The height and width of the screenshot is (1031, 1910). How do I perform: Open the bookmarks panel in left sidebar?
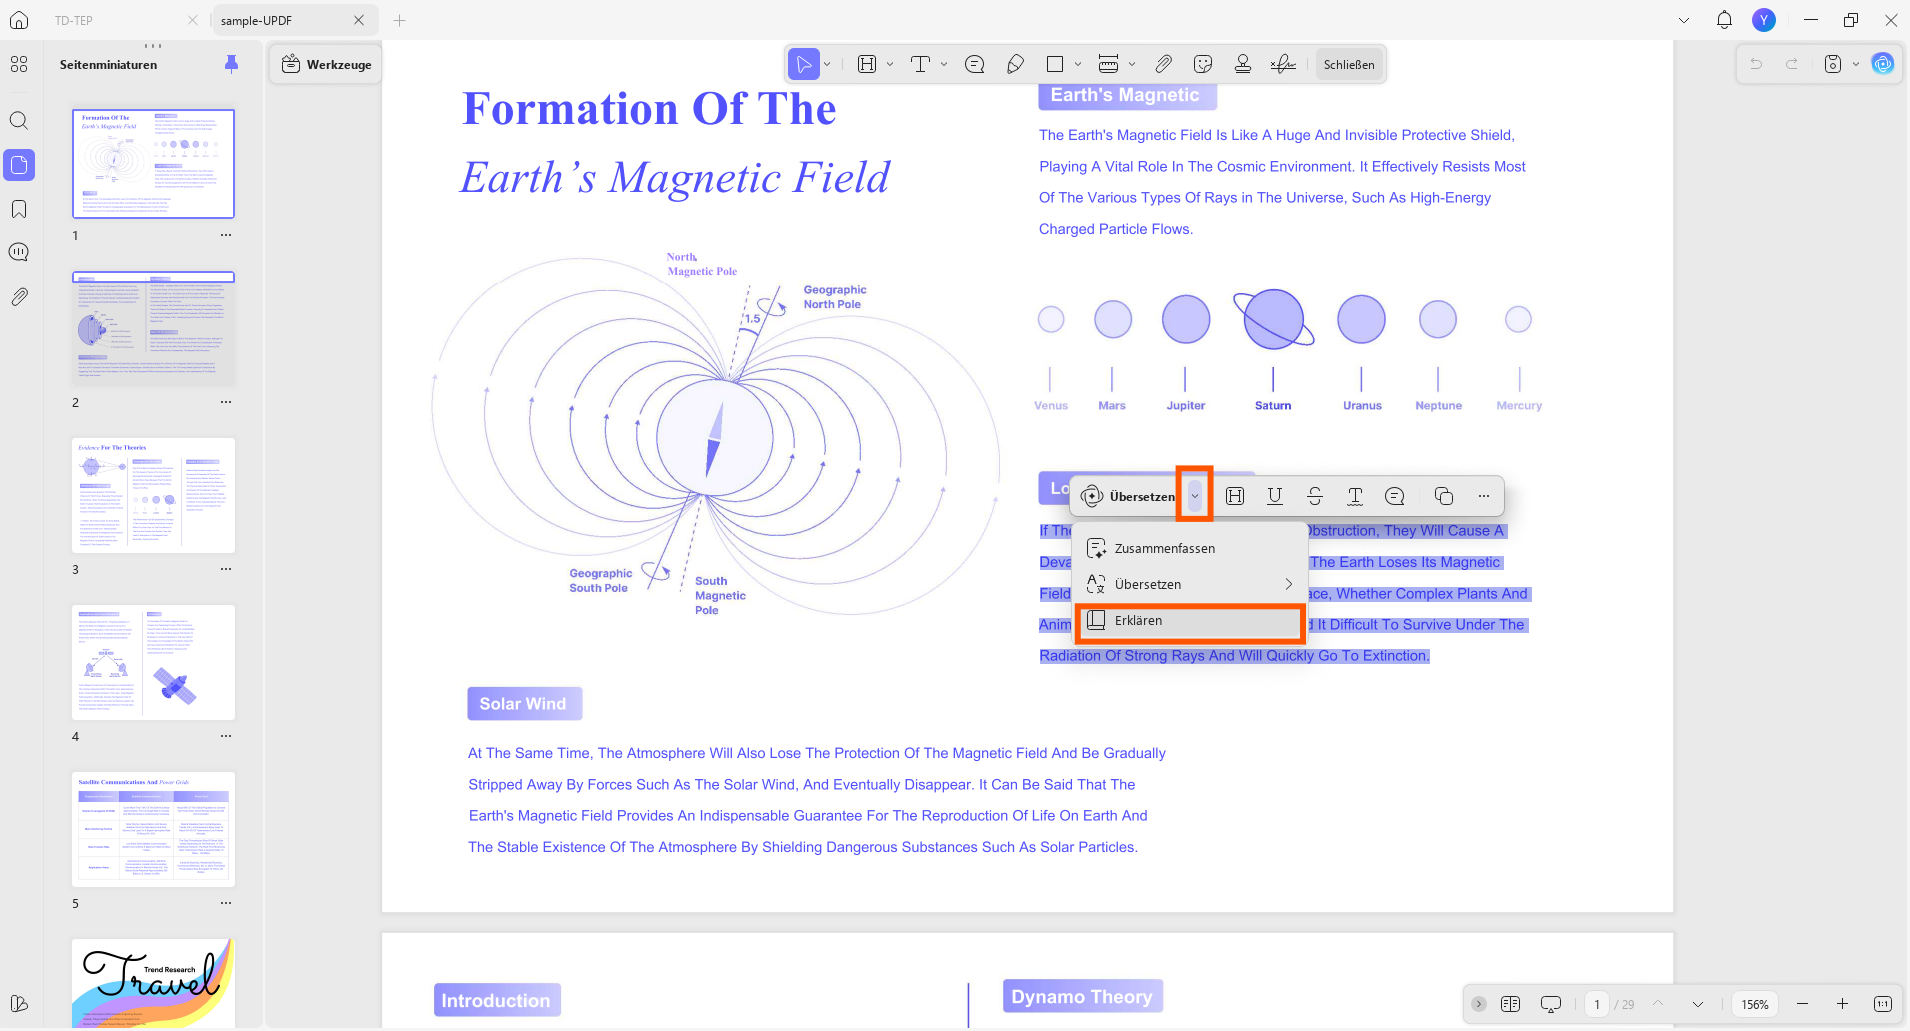click(19, 209)
